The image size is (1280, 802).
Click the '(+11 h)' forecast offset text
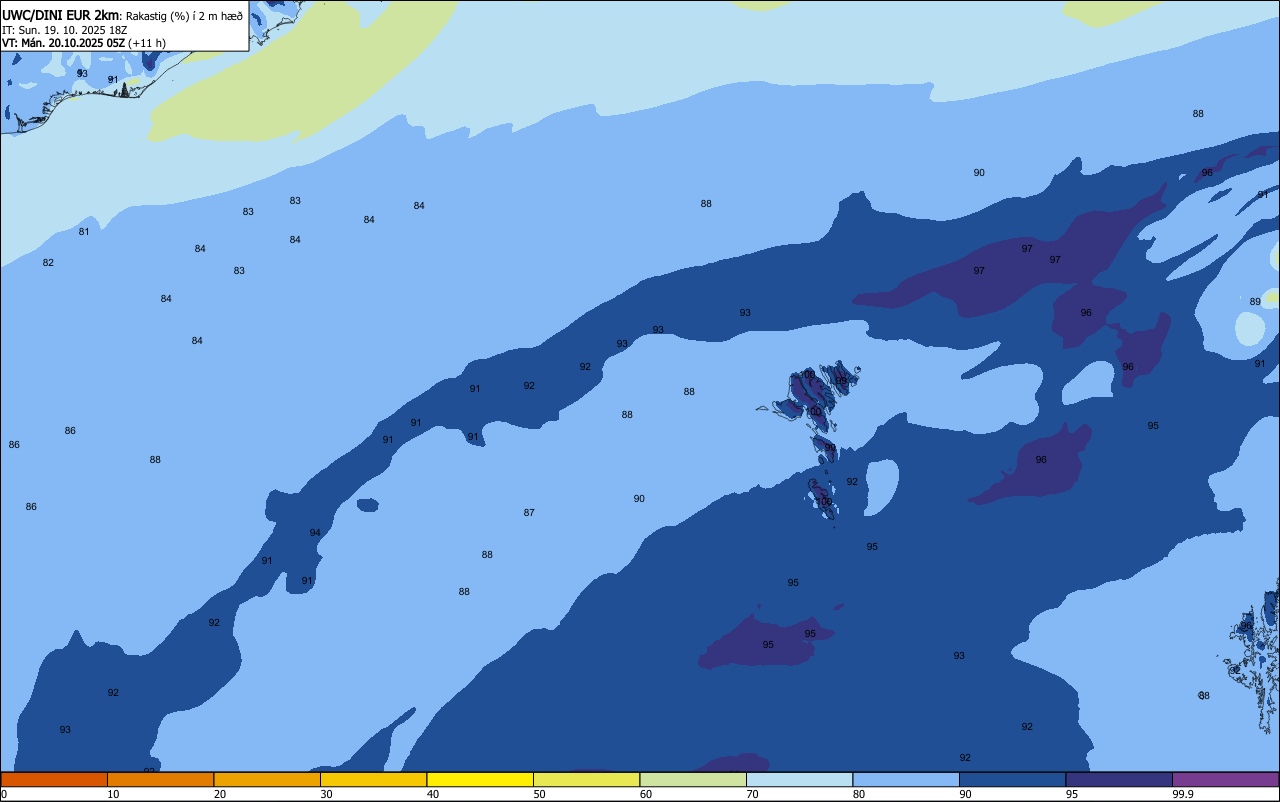147,42
